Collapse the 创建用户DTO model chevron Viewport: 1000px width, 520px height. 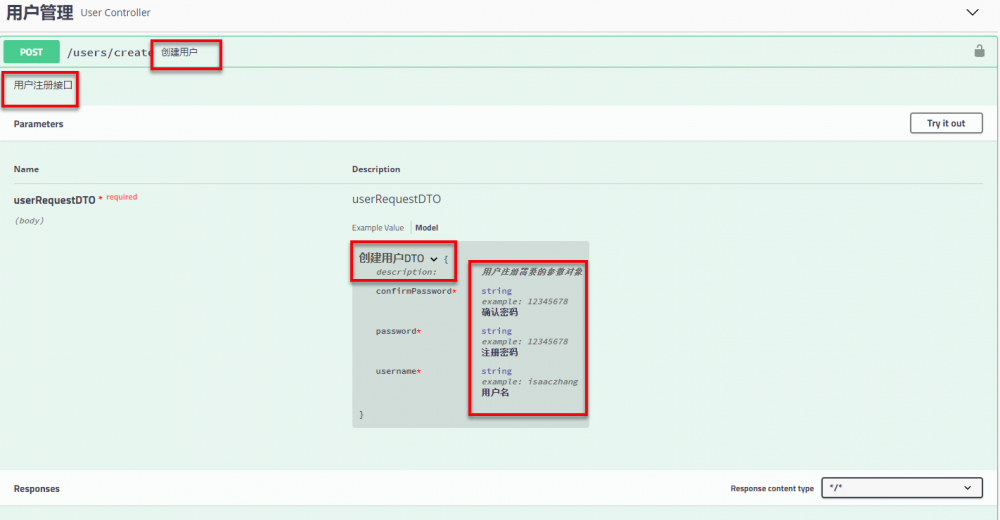tap(434, 259)
